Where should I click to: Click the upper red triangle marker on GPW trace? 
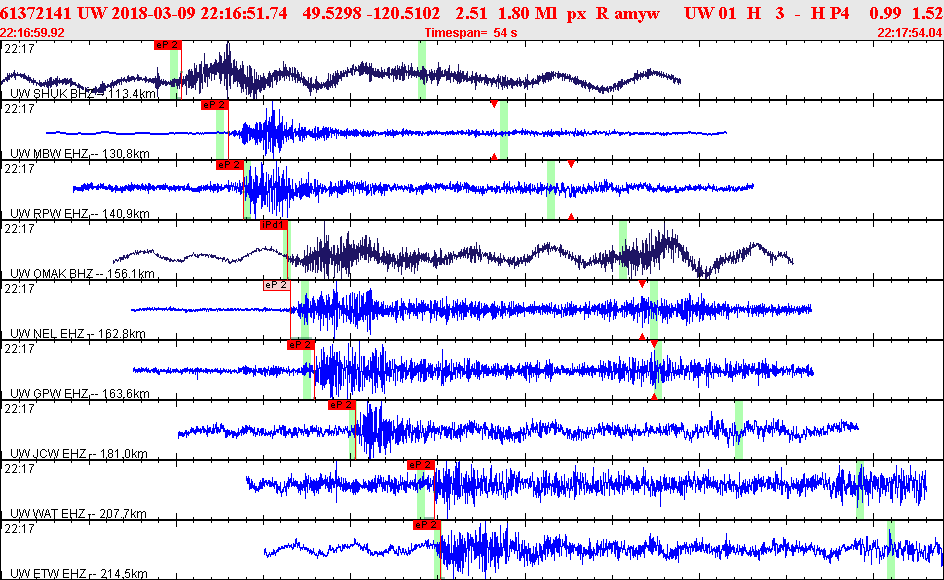(x=654, y=344)
